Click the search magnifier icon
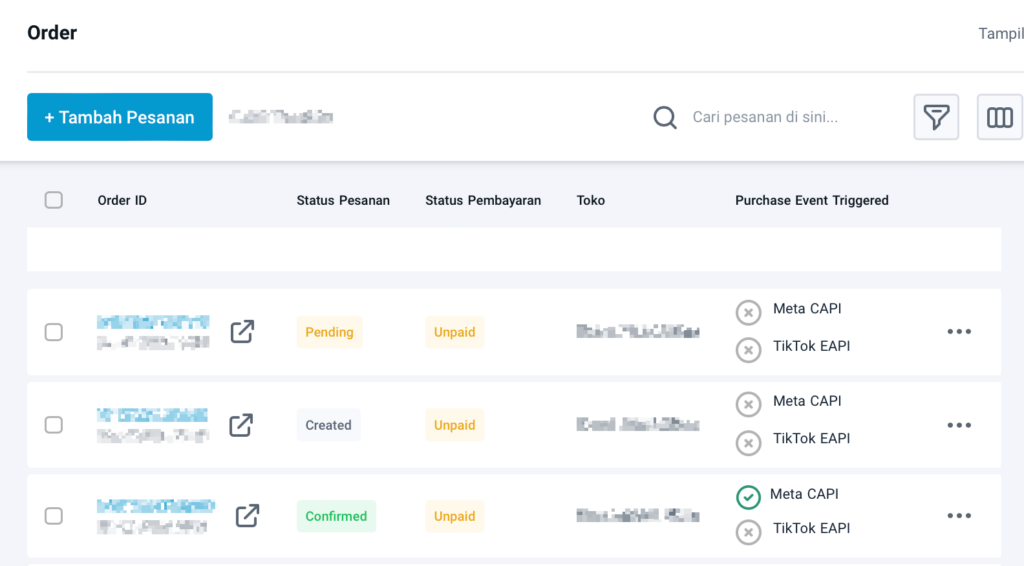Image resolution: width=1024 pixels, height=566 pixels. [665, 118]
